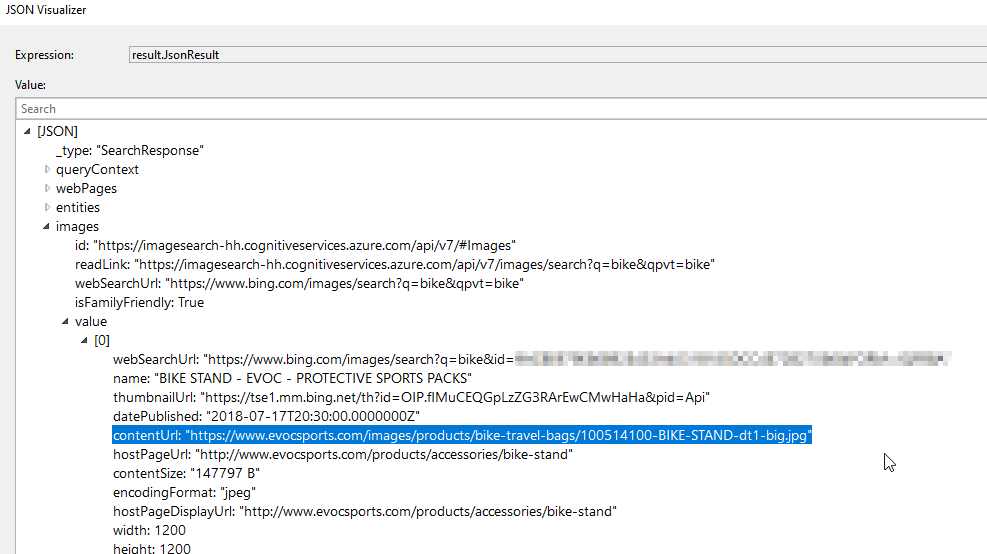Click the value label
Image resolution: width=987 pixels, height=554 pixels.
(x=91, y=322)
